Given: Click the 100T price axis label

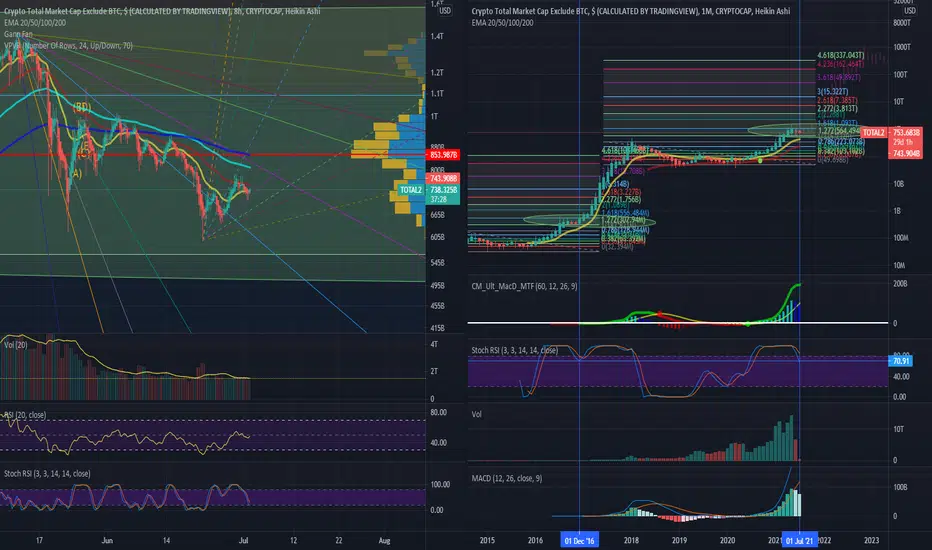Looking at the screenshot, I should (x=900, y=74).
